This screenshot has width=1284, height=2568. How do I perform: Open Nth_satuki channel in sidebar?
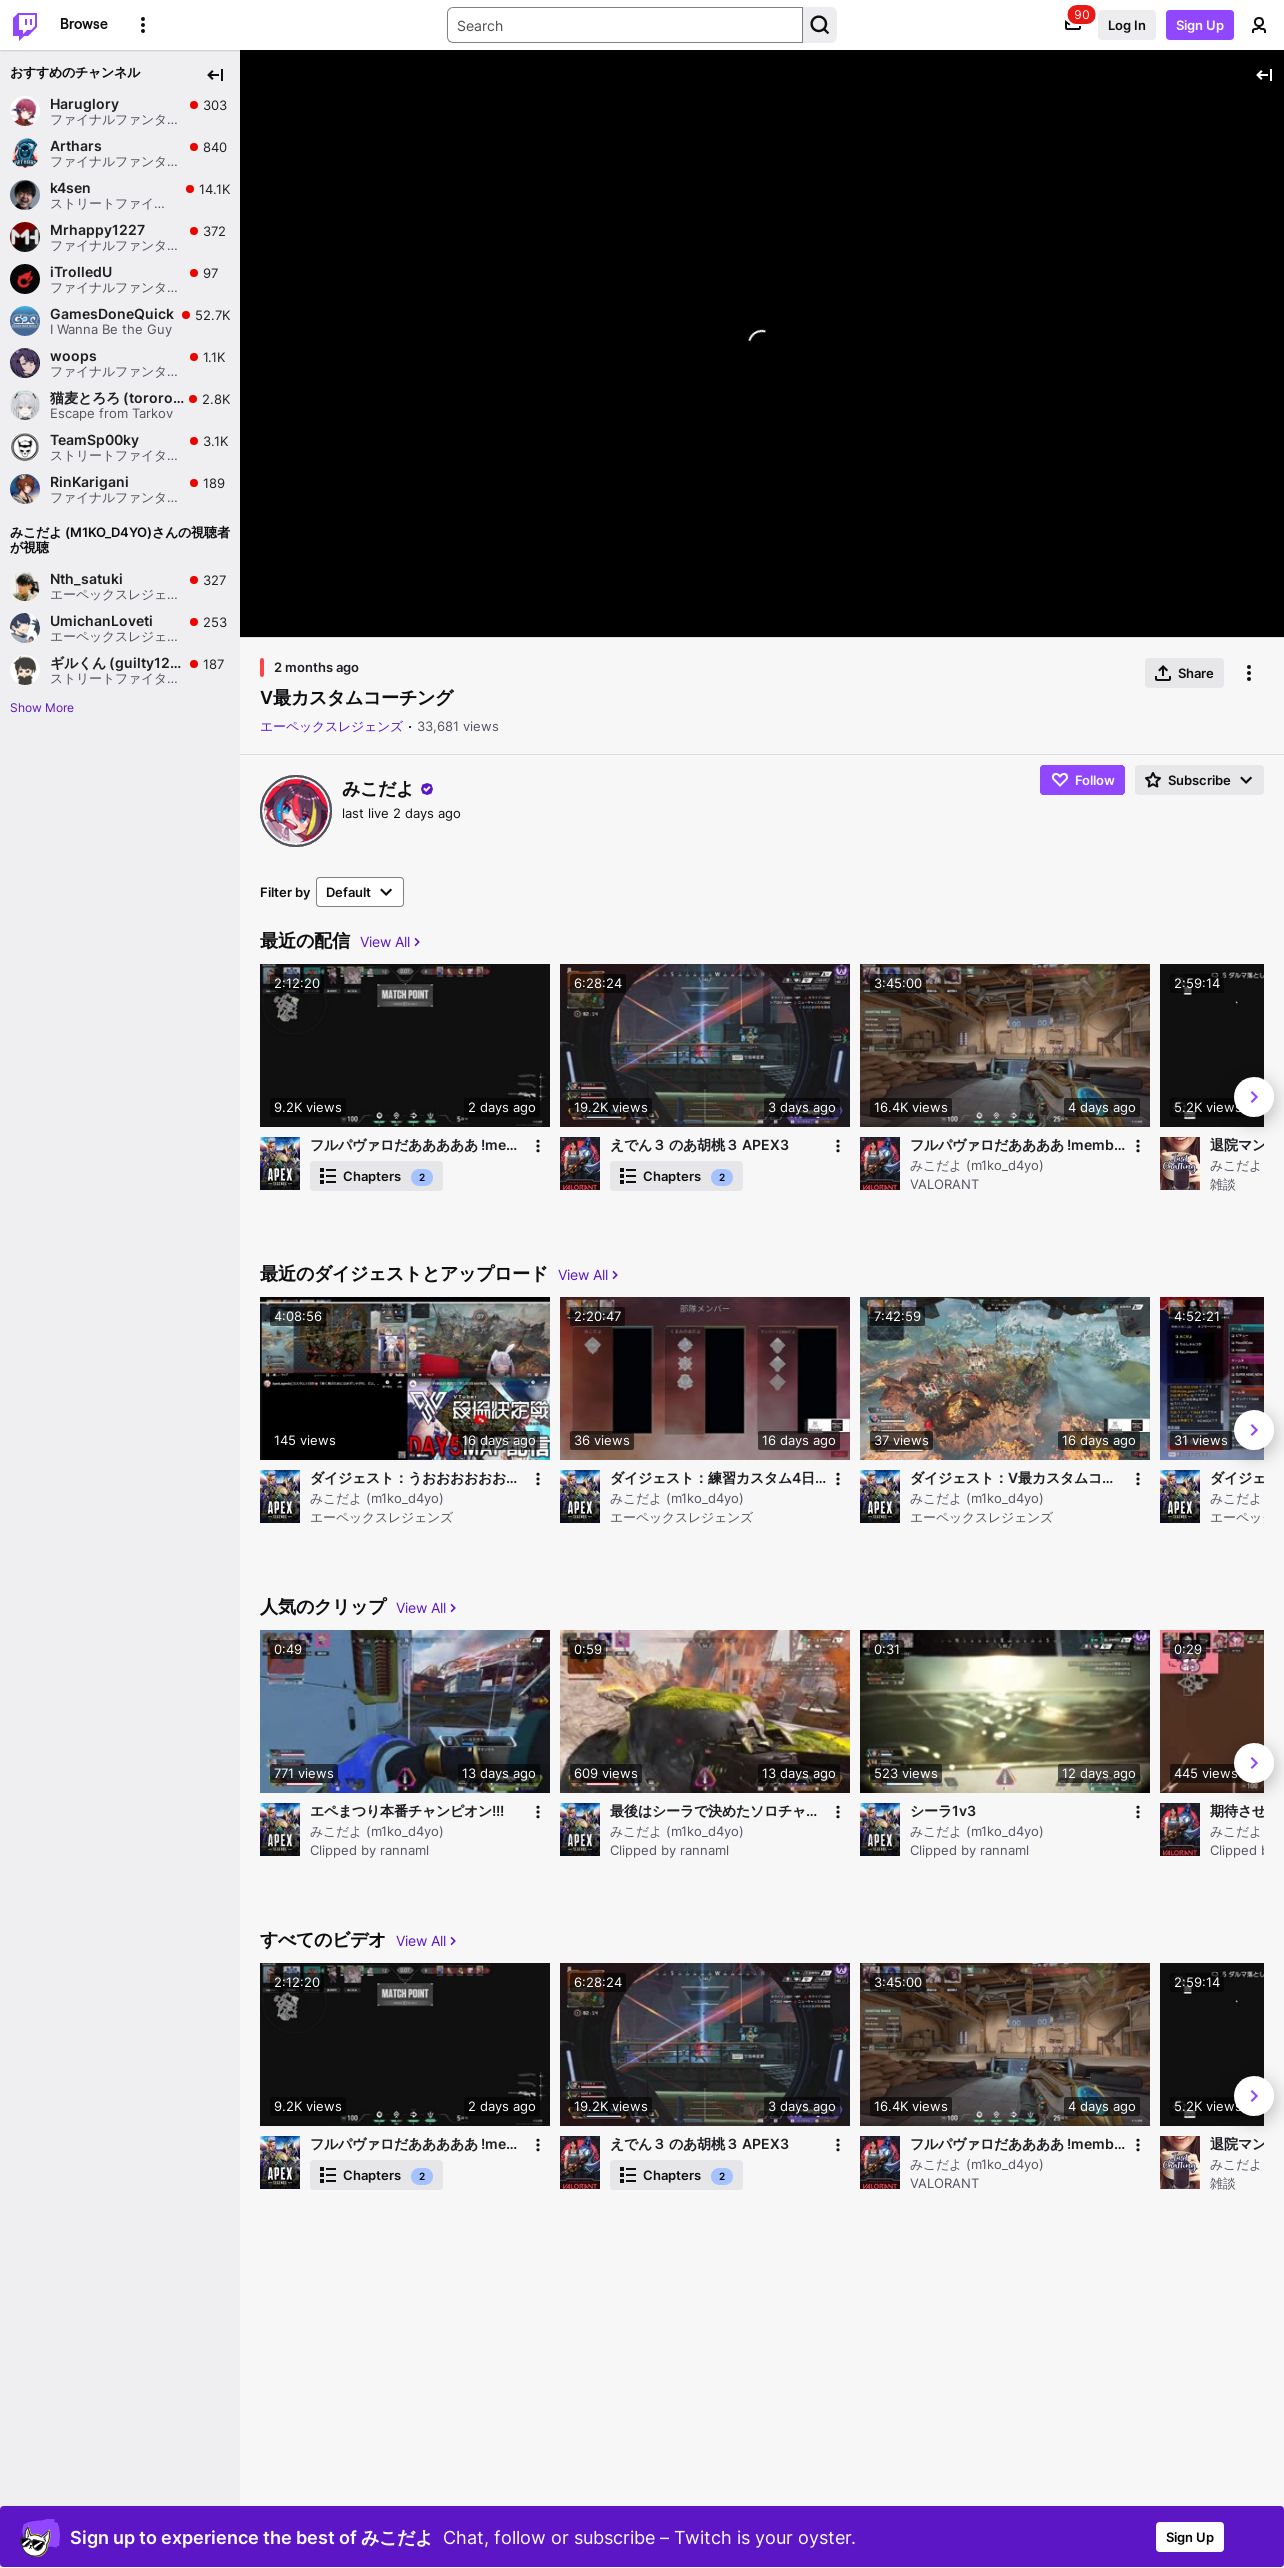coord(120,586)
